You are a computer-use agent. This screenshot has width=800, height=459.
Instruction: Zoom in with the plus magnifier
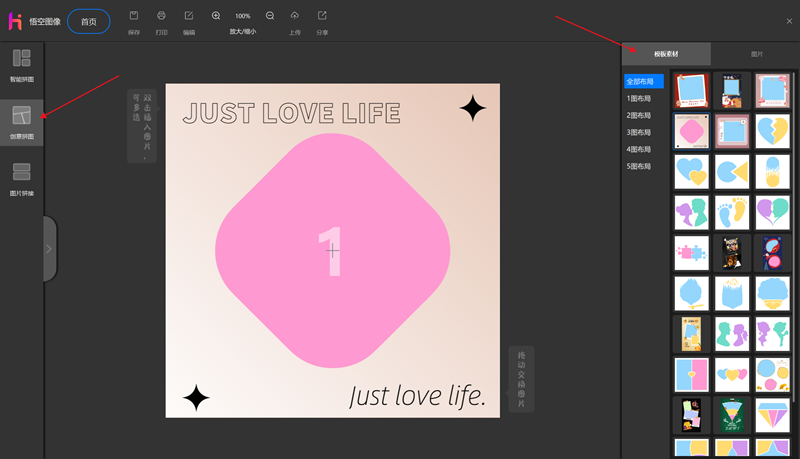[x=216, y=16]
